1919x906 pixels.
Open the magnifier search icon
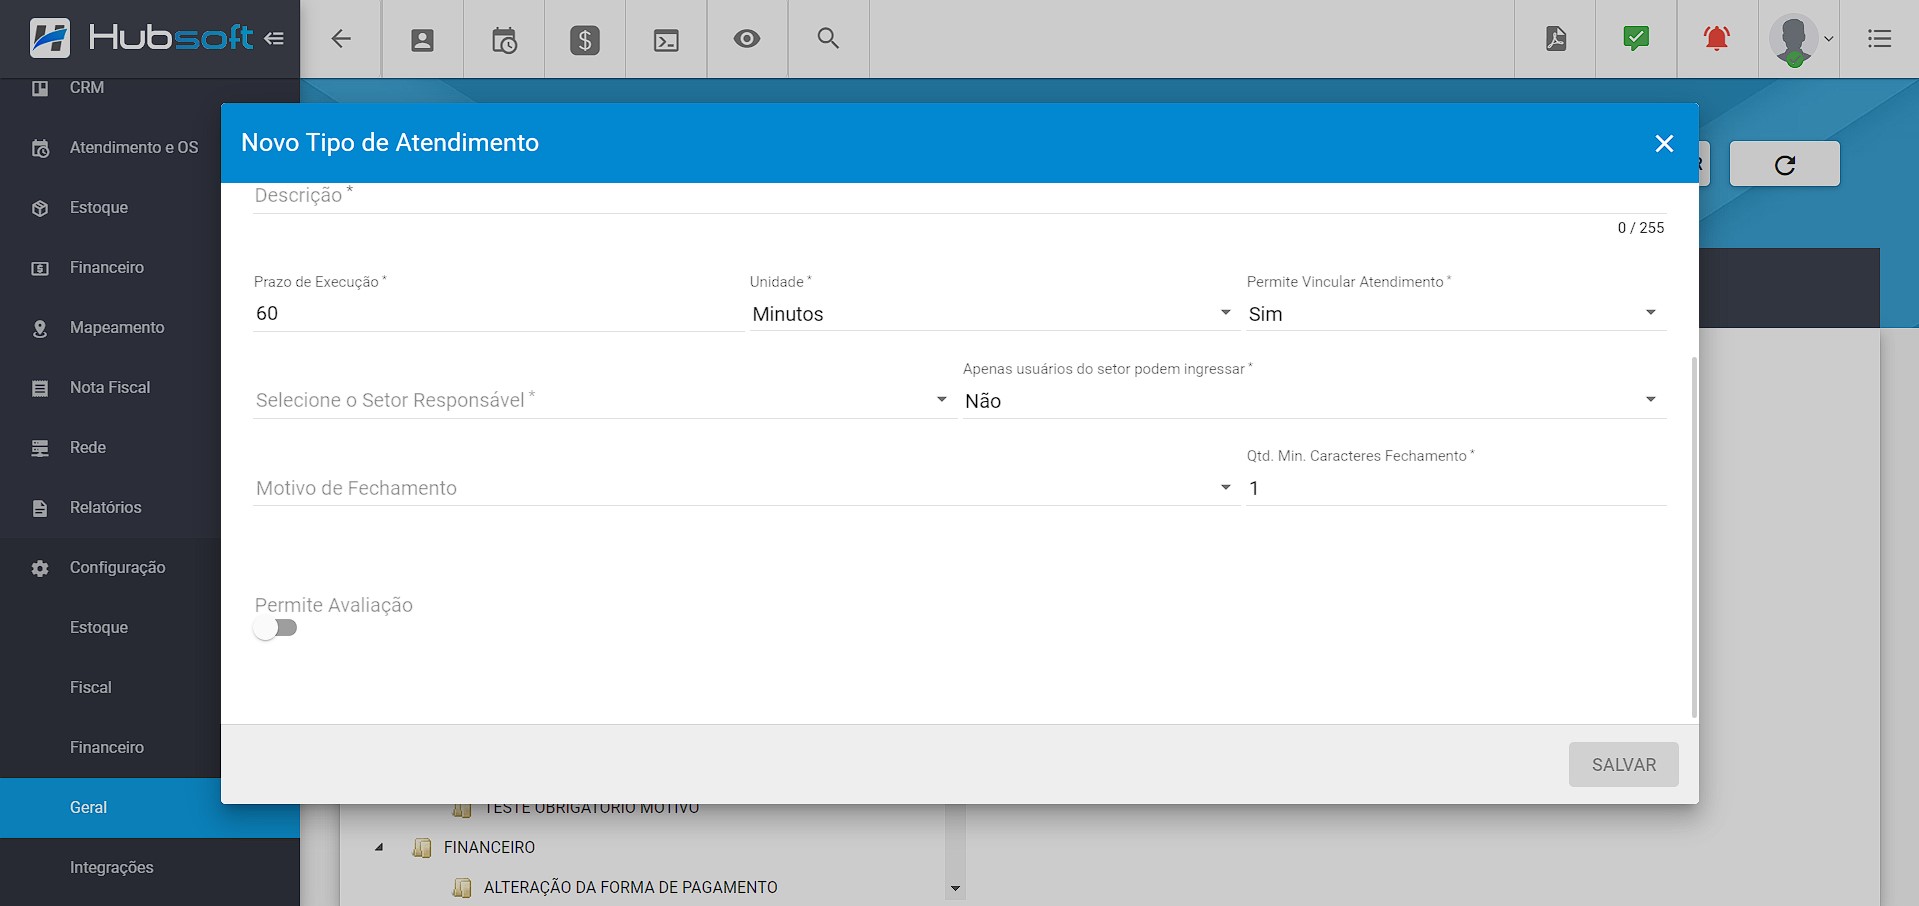[x=828, y=38]
